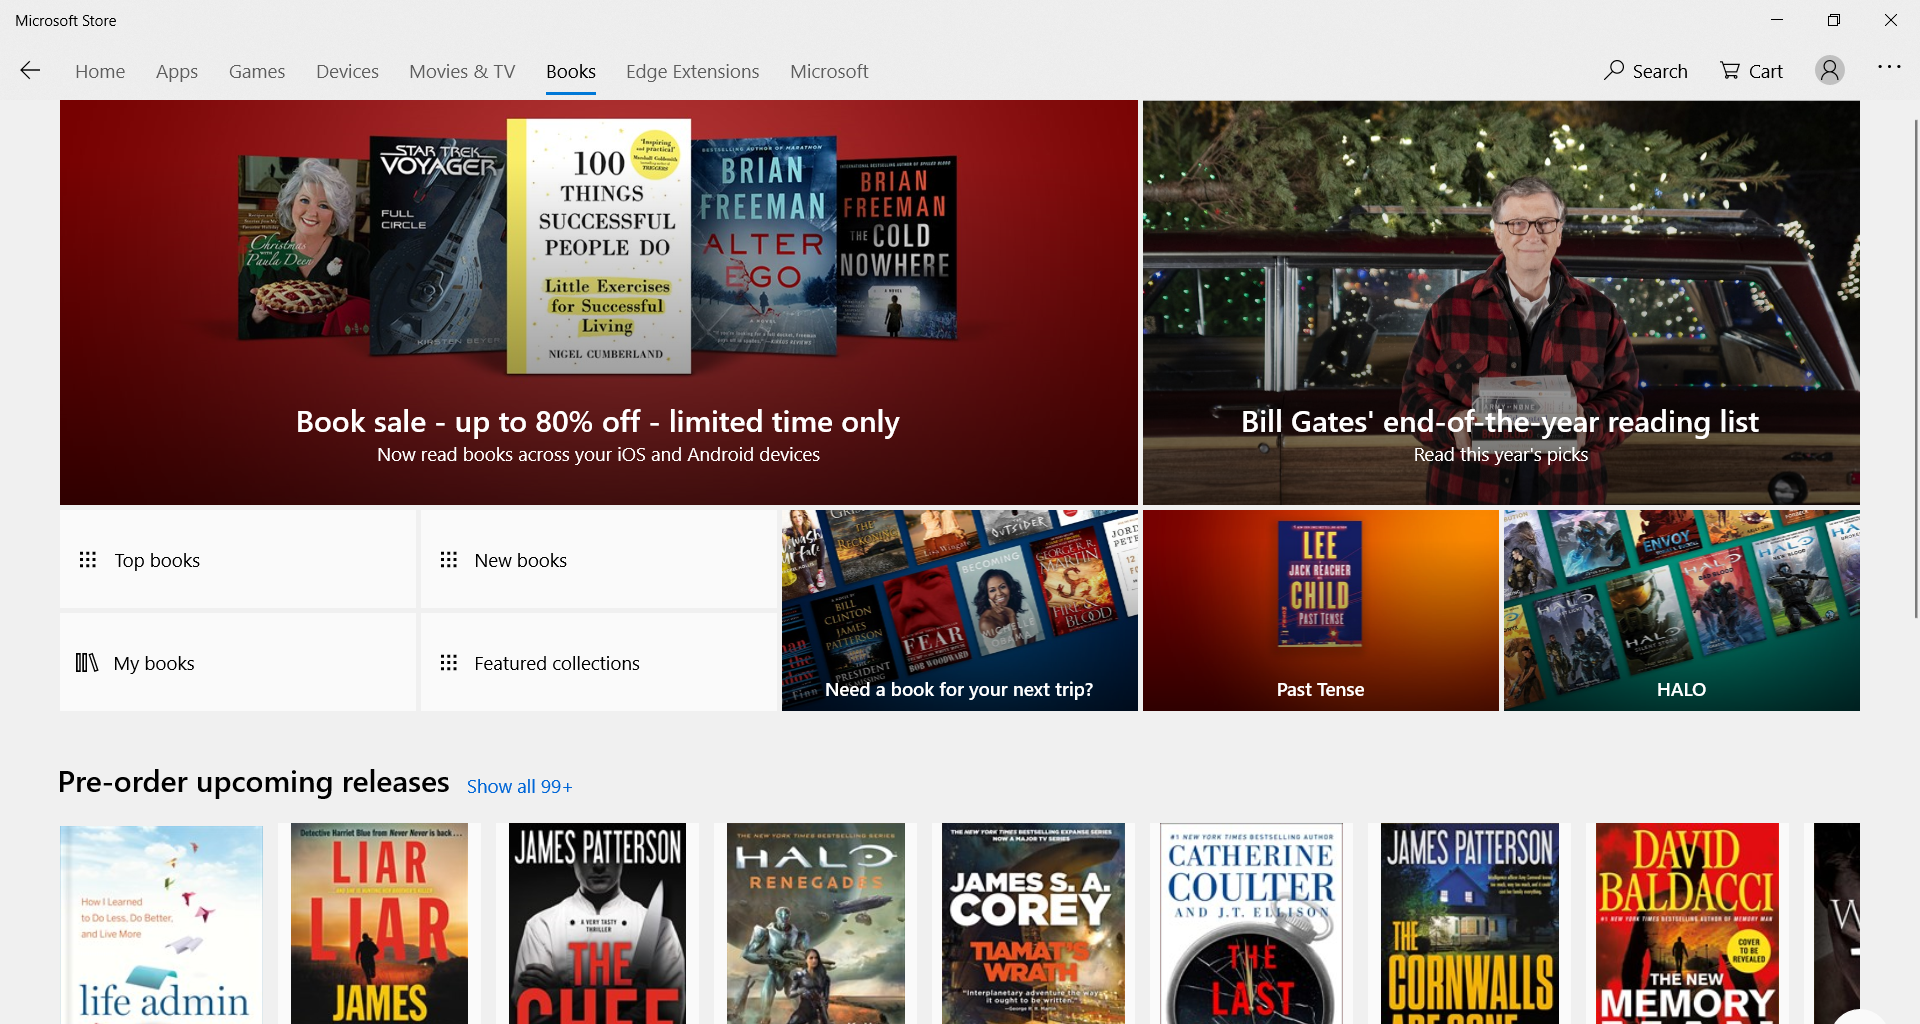Switch to the Apps tab
Image resolution: width=1920 pixels, height=1024 pixels.
(x=177, y=71)
